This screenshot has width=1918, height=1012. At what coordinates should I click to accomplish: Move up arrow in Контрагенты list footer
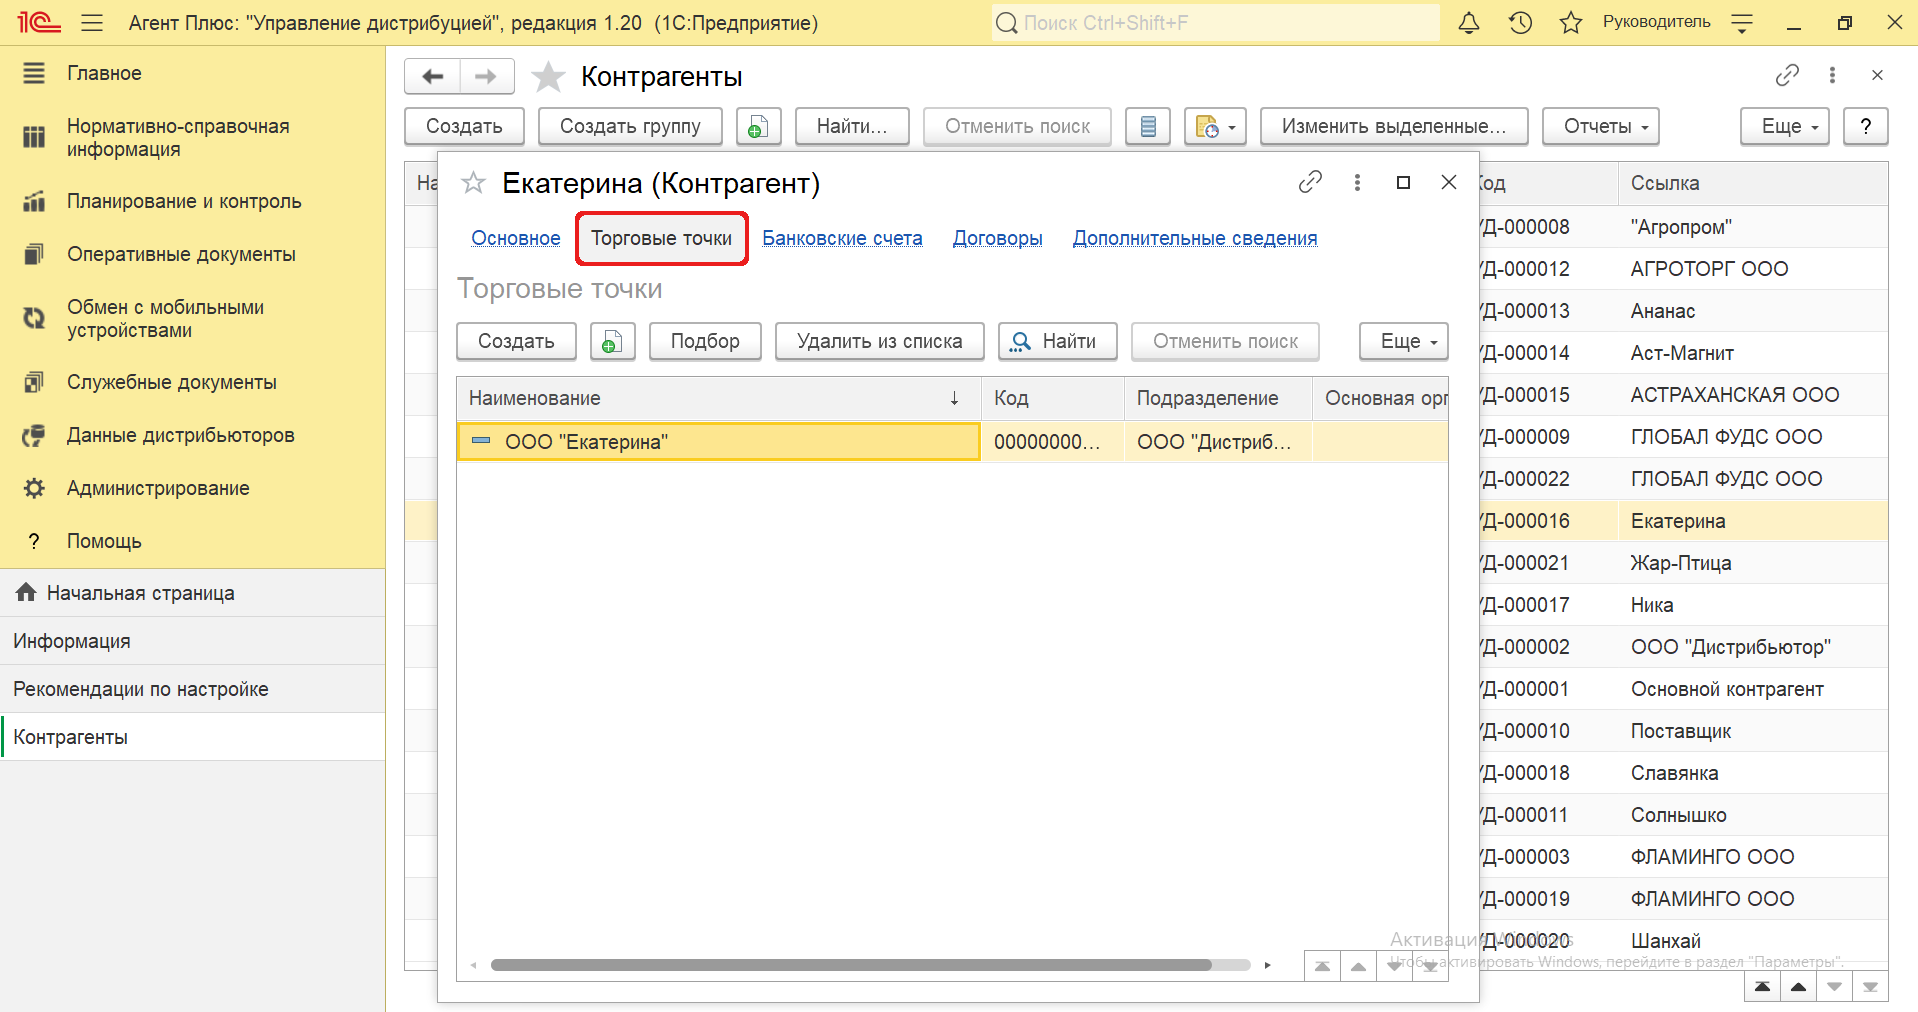pyautogui.click(x=1798, y=987)
